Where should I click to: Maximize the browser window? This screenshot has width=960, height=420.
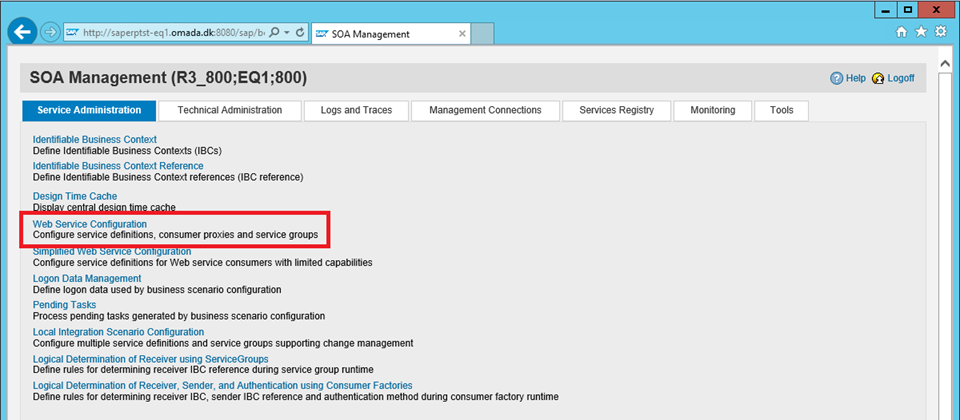pos(908,10)
